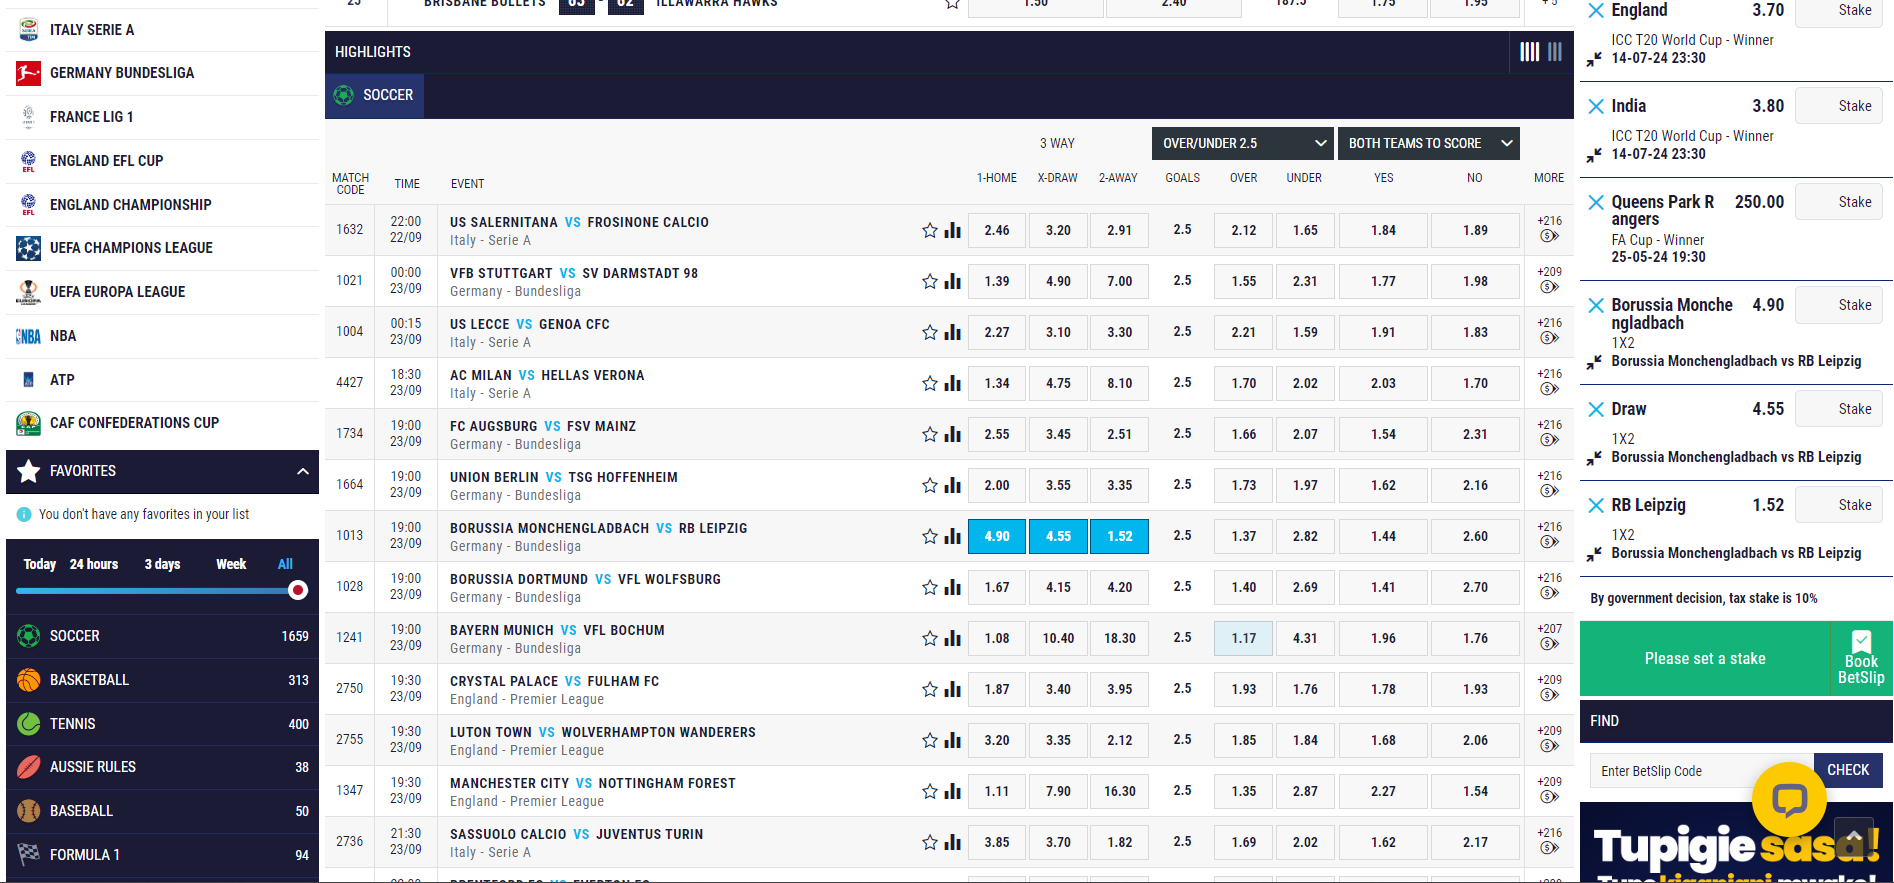
Task: Open stats for Bayern Munich vs Bochum
Action: [953, 638]
